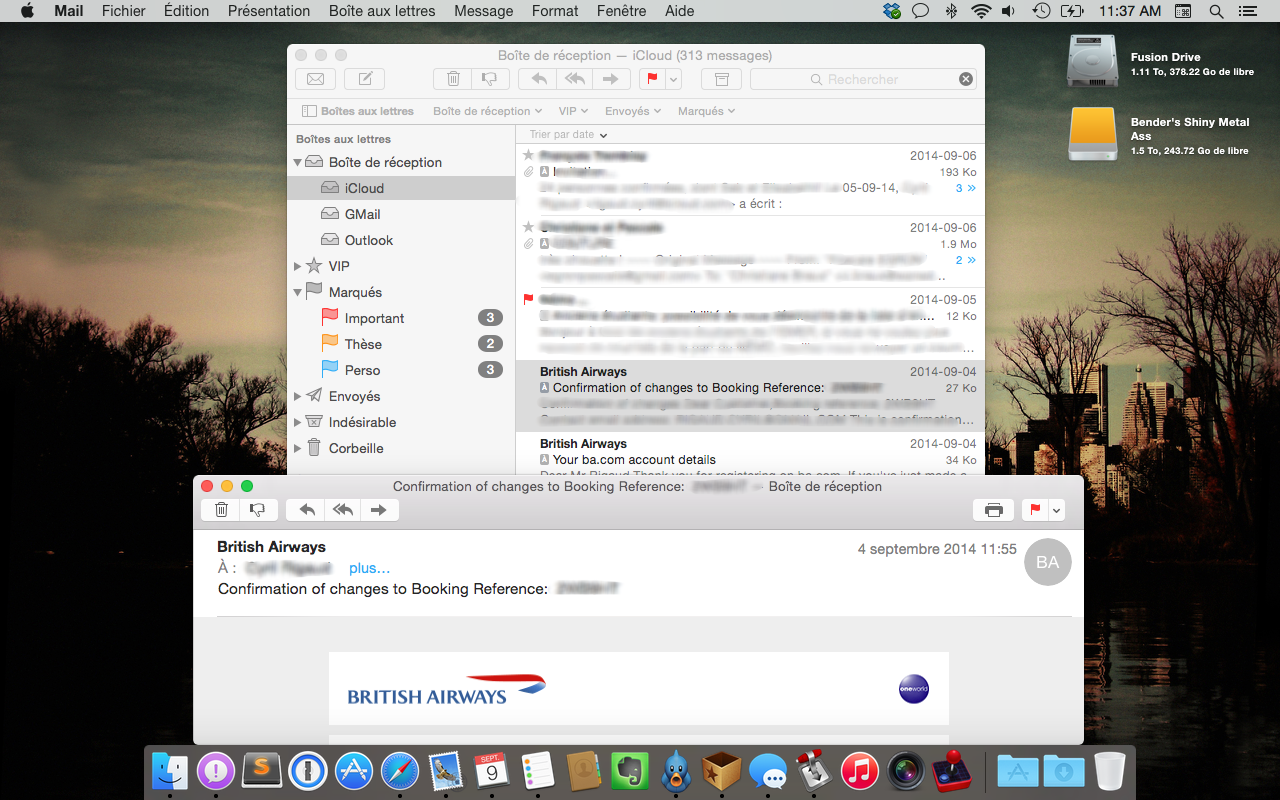Open iTunes from the Dock
Viewport: 1280px width, 800px height.
click(860, 771)
